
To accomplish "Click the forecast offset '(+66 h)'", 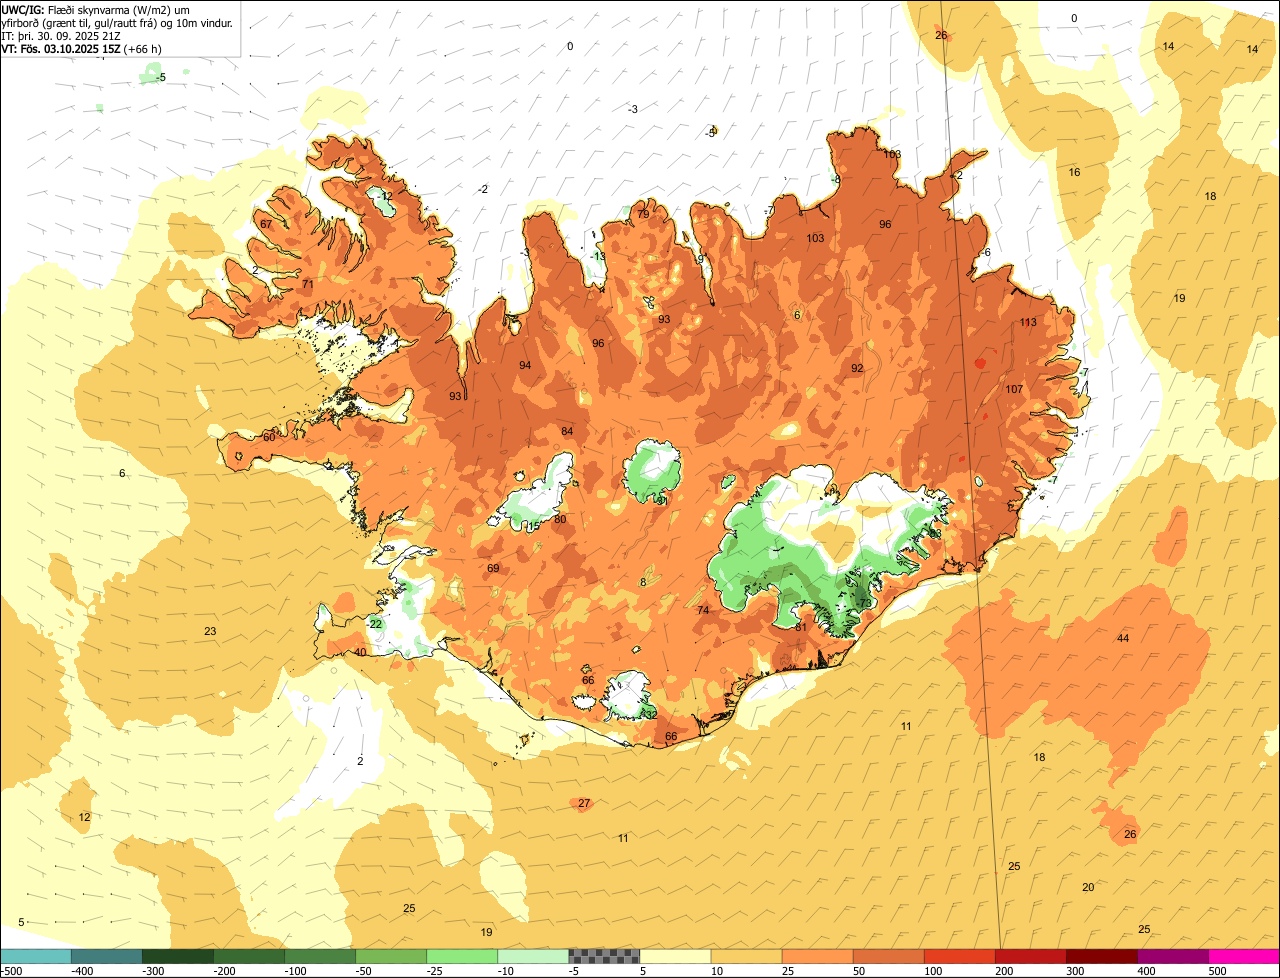I will tap(143, 48).
